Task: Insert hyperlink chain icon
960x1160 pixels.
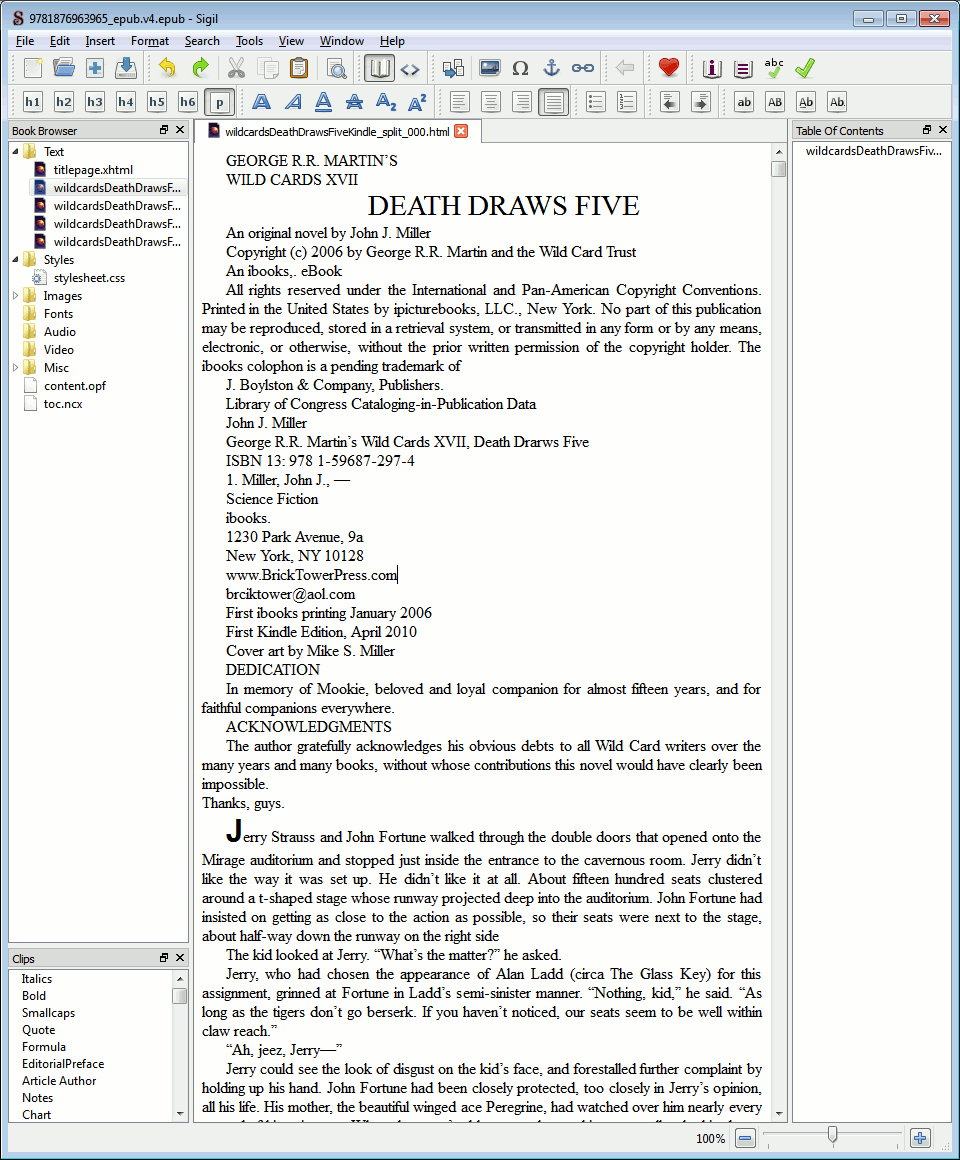Action: (x=583, y=68)
